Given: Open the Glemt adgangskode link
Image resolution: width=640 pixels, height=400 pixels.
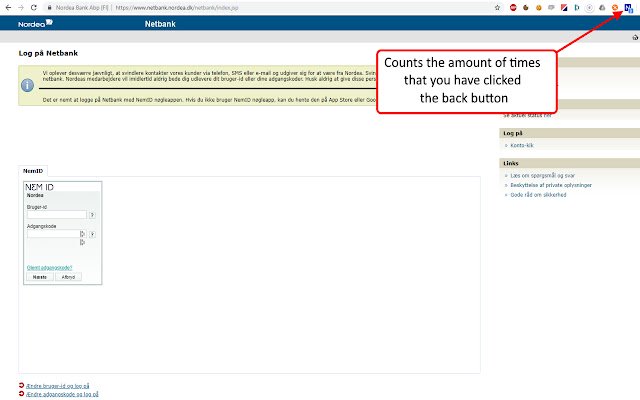Looking at the screenshot, I should [x=49, y=267].
